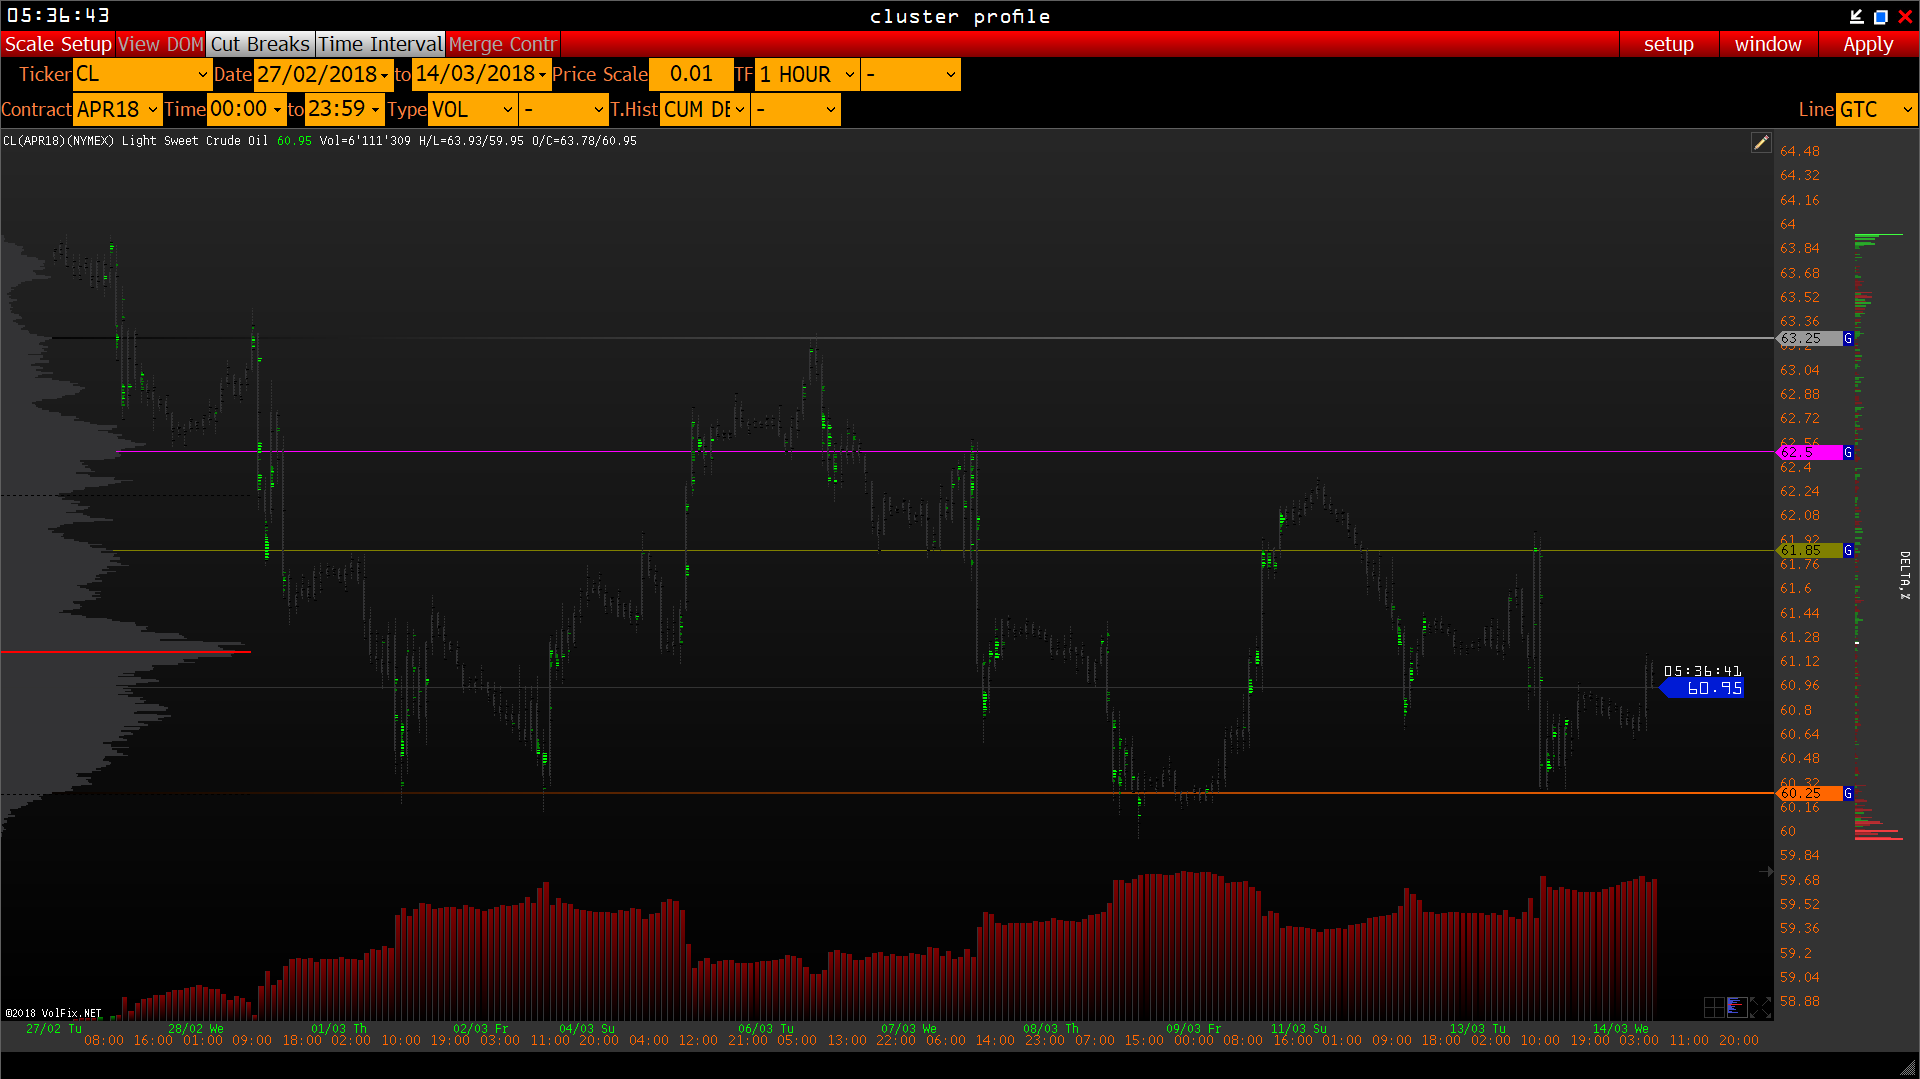
Task: Click the pencil drawing tool icon
Action: (x=1761, y=143)
